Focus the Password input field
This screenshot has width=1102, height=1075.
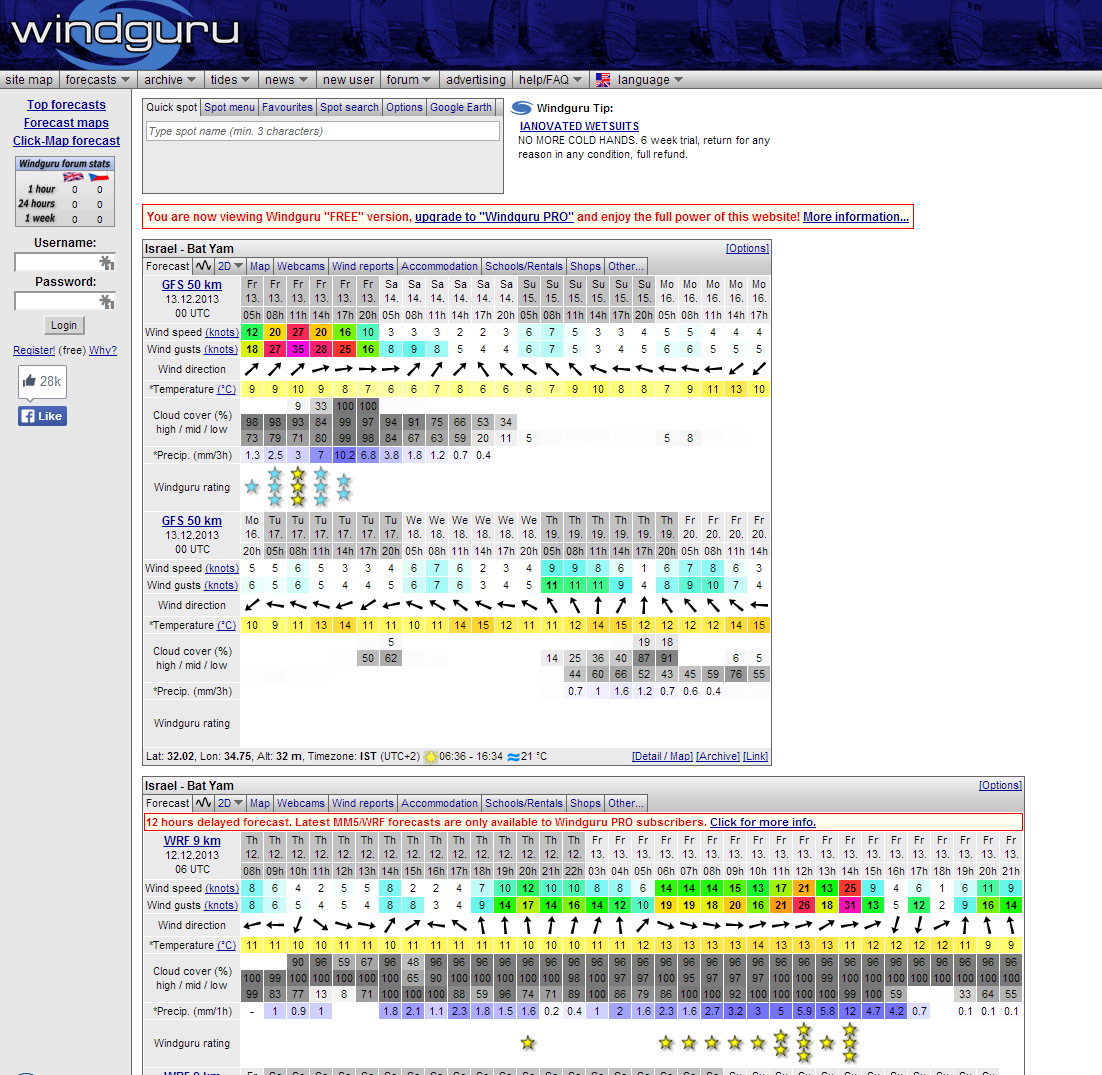click(x=65, y=302)
